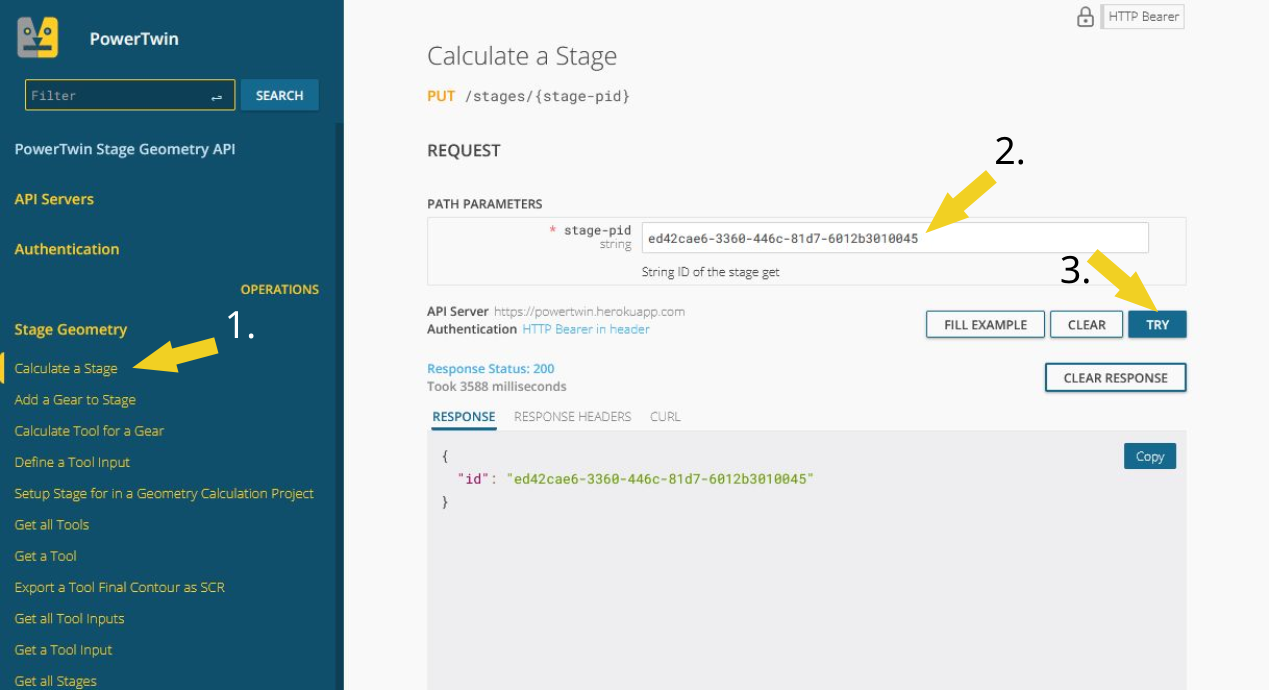1269x690 pixels.
Task: Click the stage-pid text field
Action: tap(894, 238)
